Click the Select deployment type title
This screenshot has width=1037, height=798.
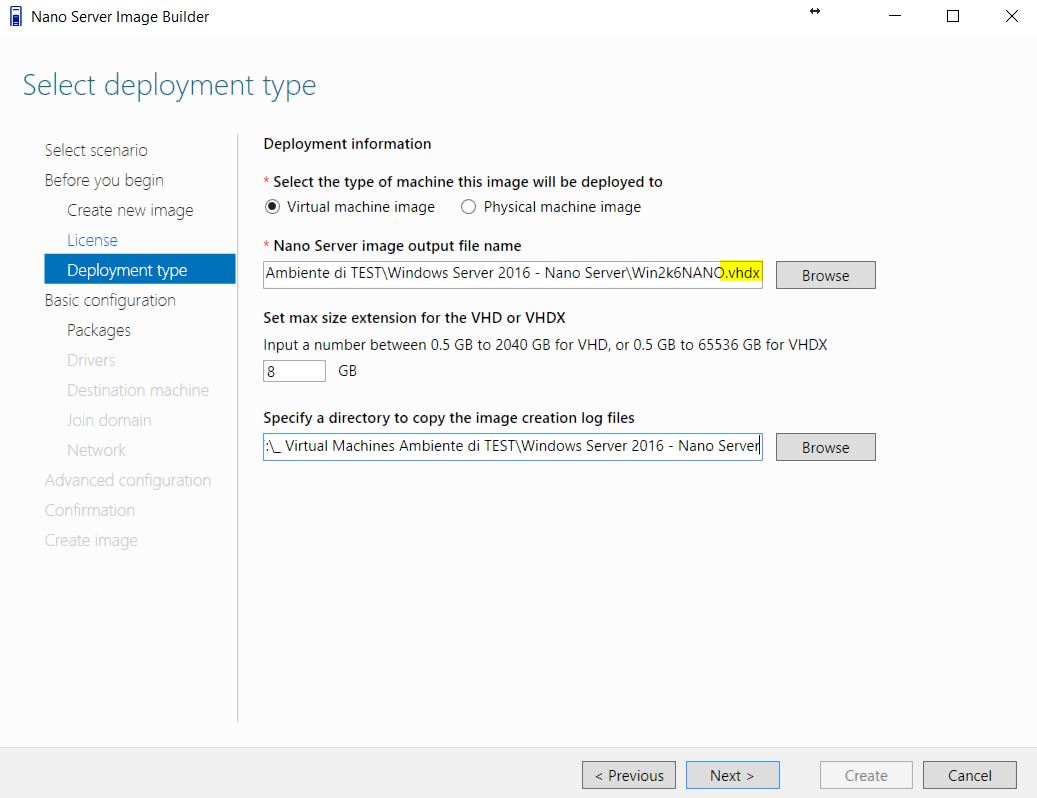(x=169, y=85)
